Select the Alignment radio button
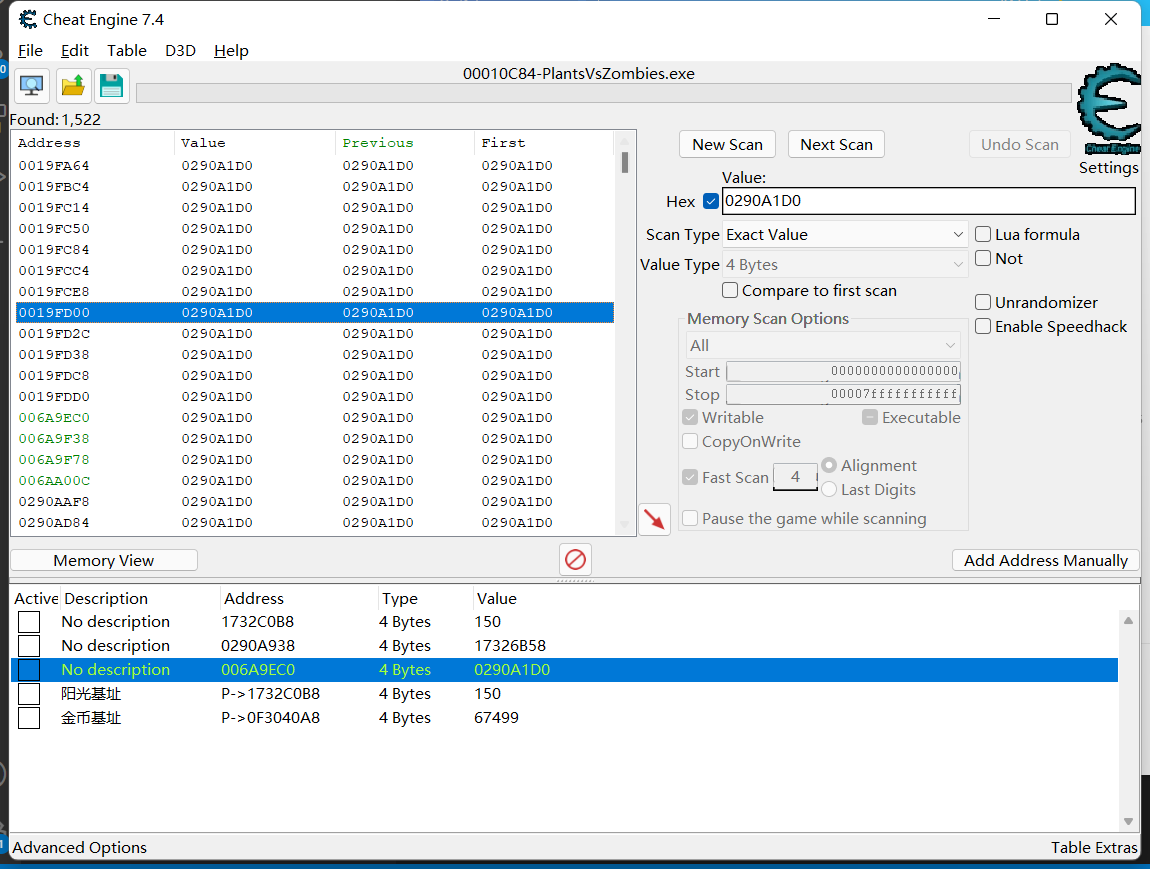Screen dimensions: 1150x869 pos(829,465)
